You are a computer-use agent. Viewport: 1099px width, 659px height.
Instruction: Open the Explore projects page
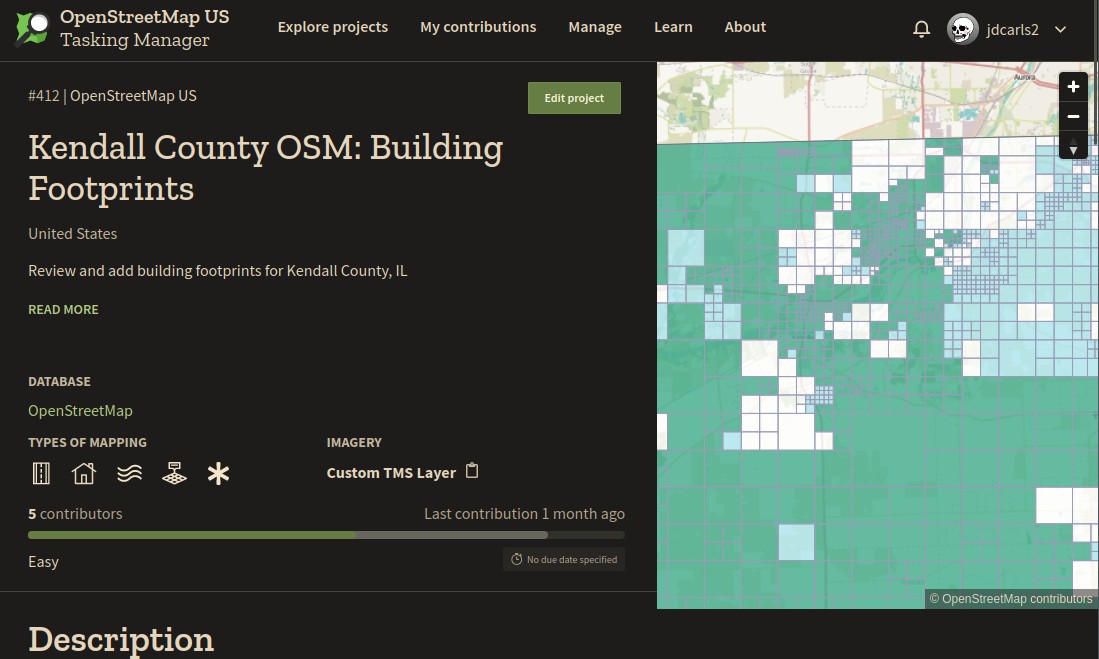pyautogui.click(x=332, y=27)
